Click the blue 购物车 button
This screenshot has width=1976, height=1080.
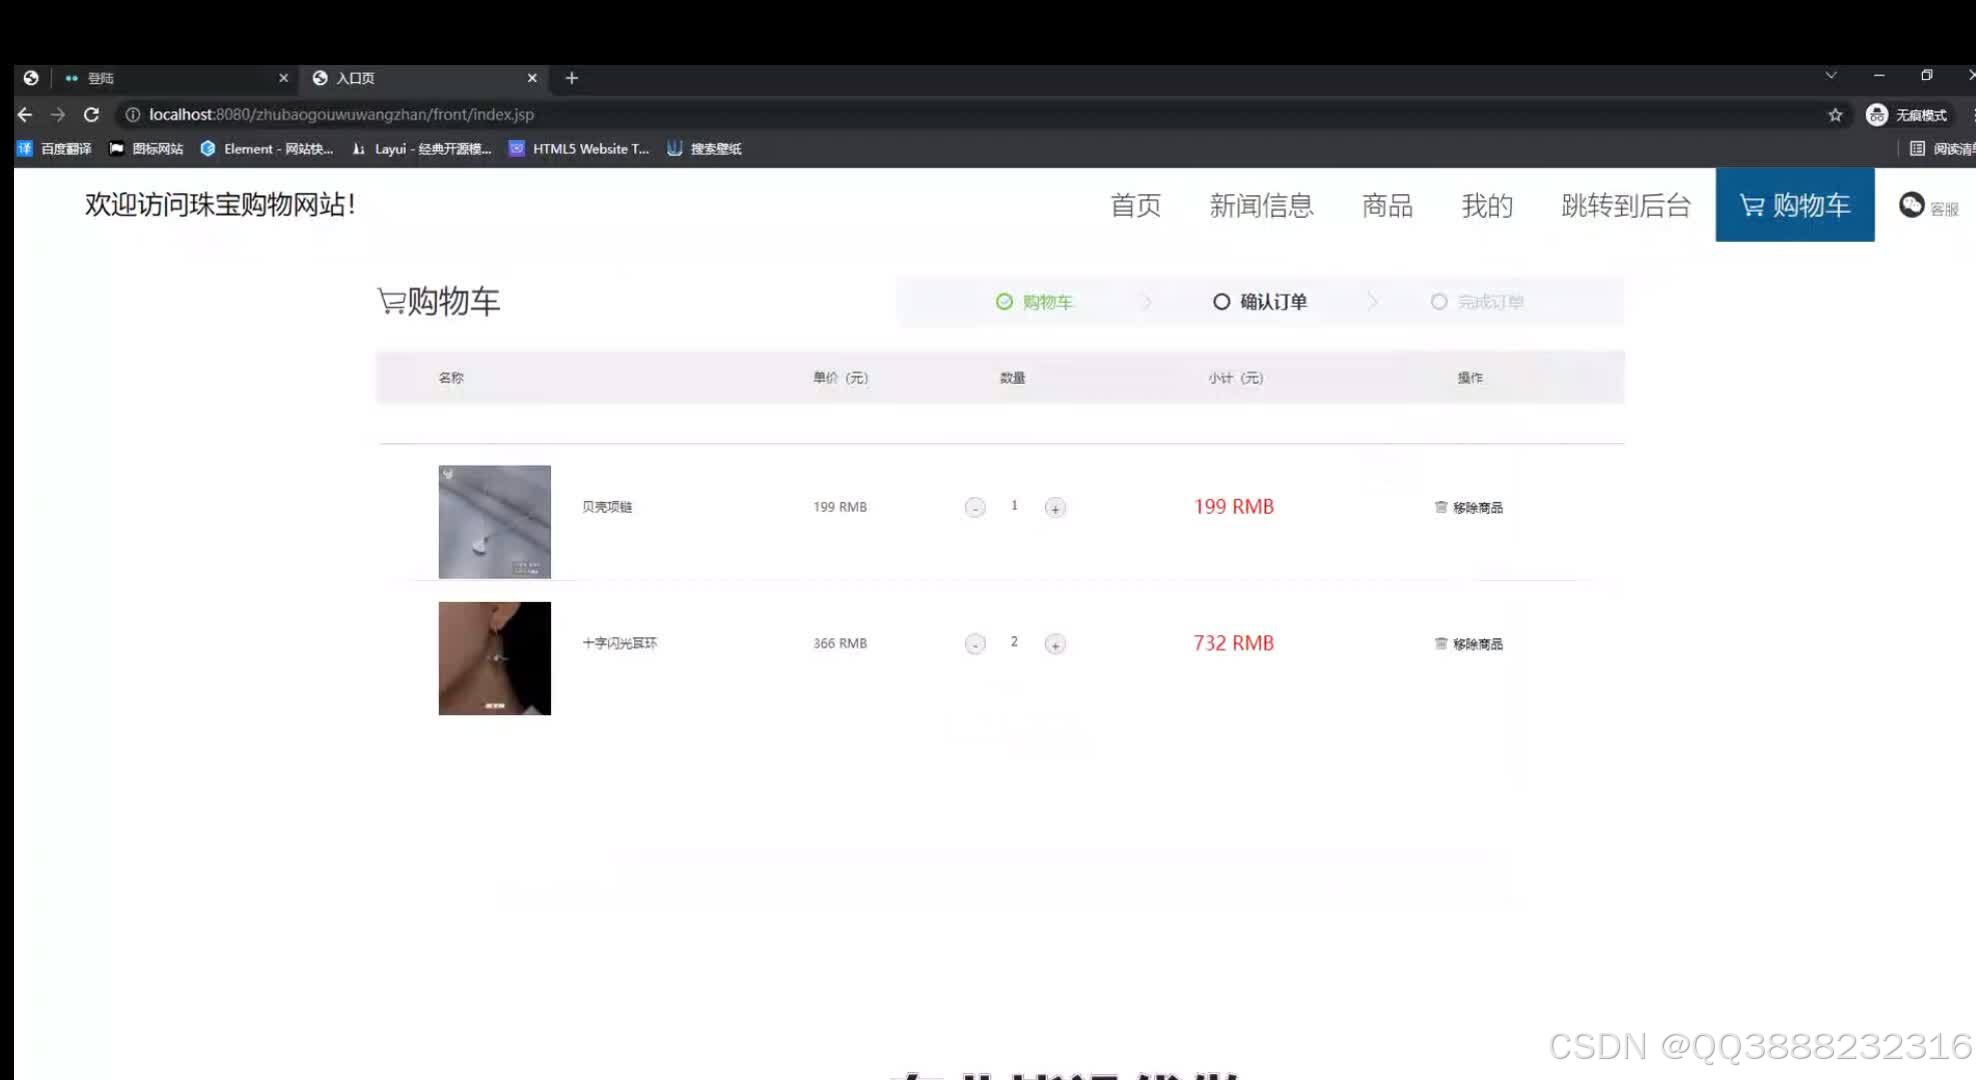point(1795,205)
